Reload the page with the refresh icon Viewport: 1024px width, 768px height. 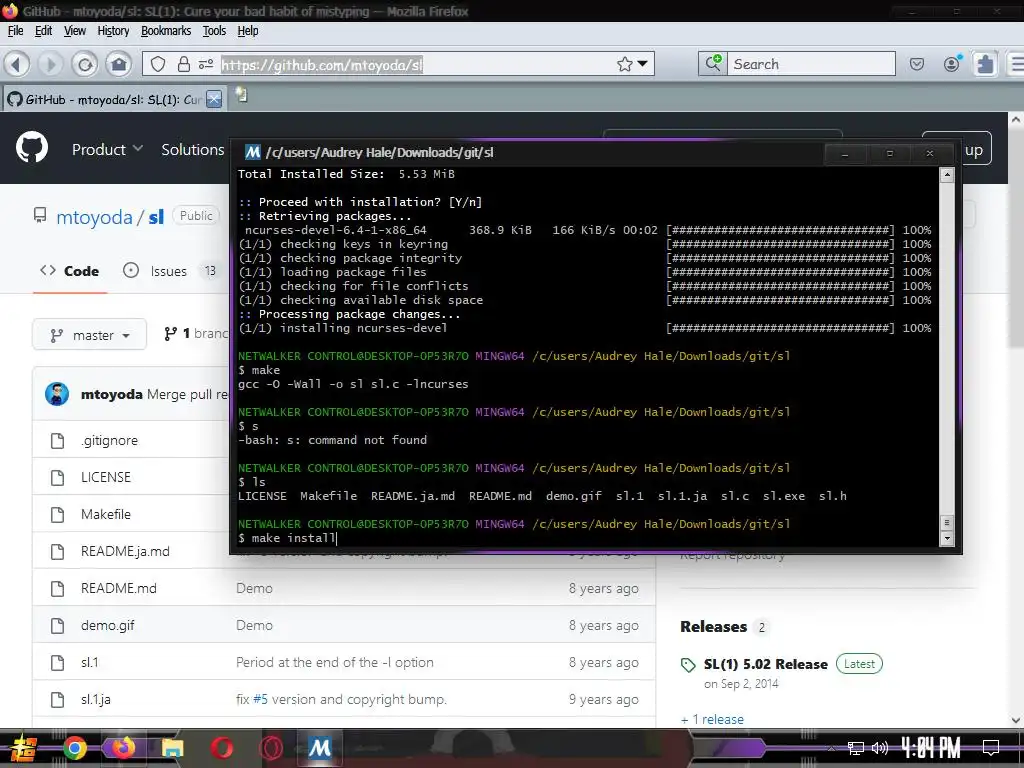coord(85,64)
